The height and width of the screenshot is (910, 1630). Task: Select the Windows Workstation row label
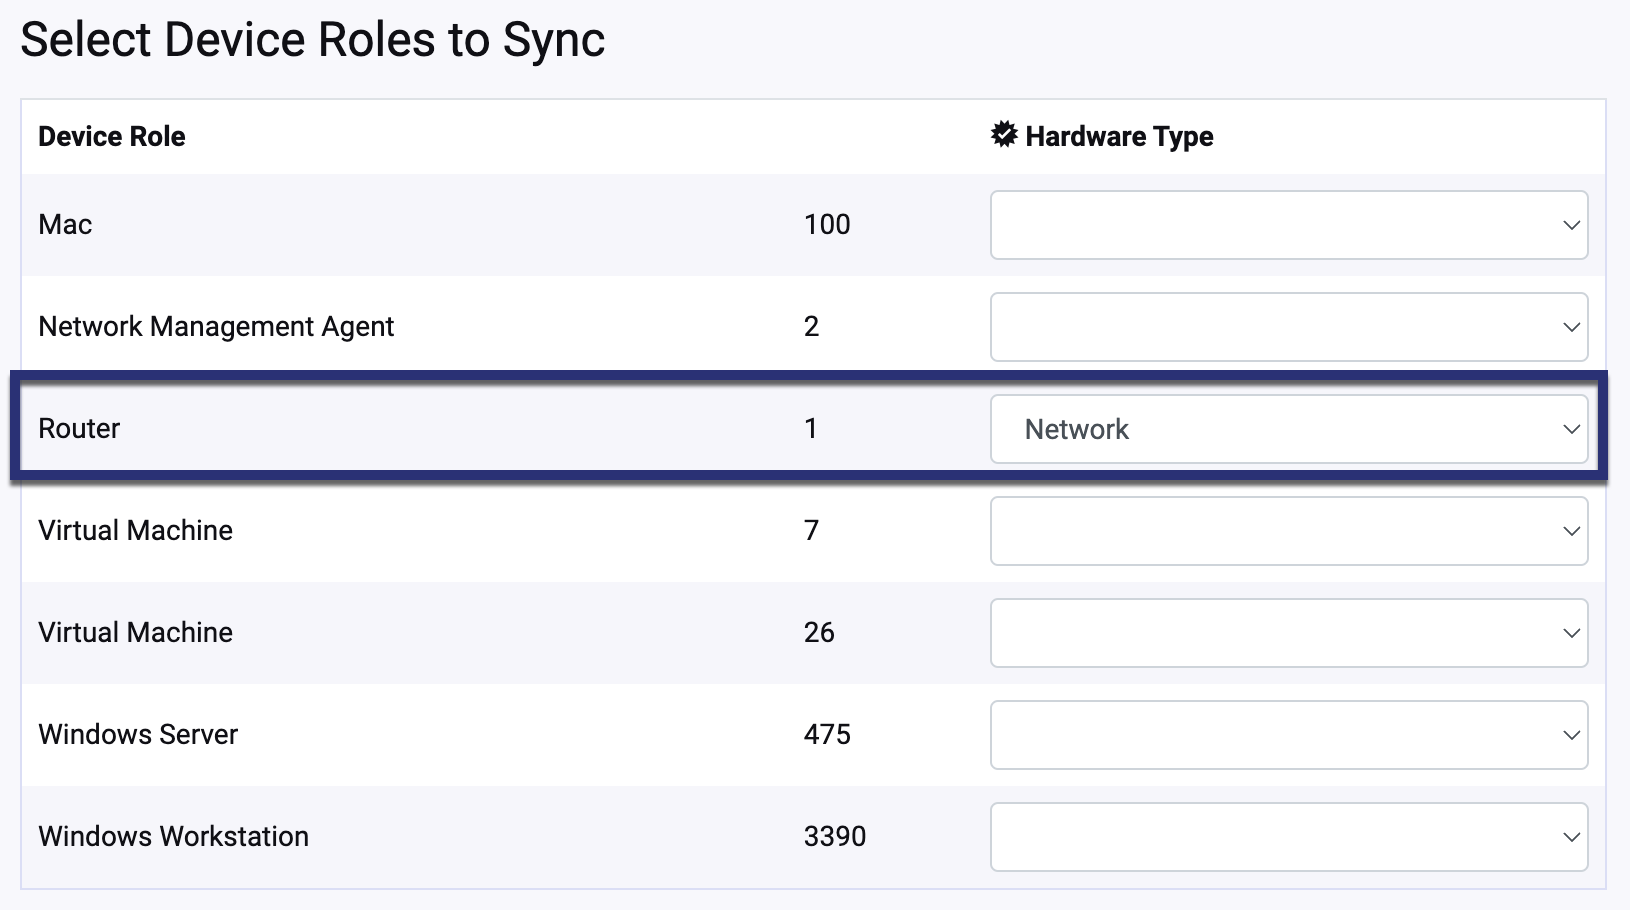tap(173, 836)
